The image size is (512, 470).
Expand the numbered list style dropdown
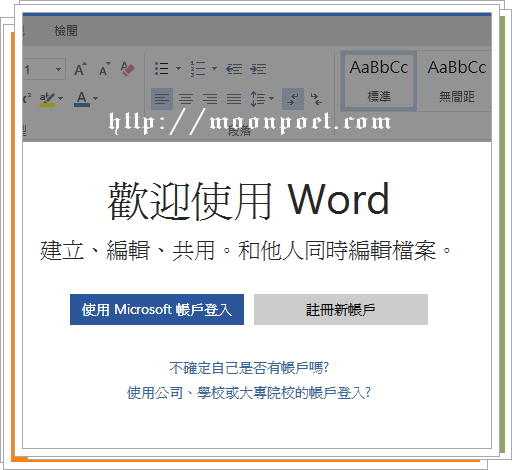tap(214, 69)
